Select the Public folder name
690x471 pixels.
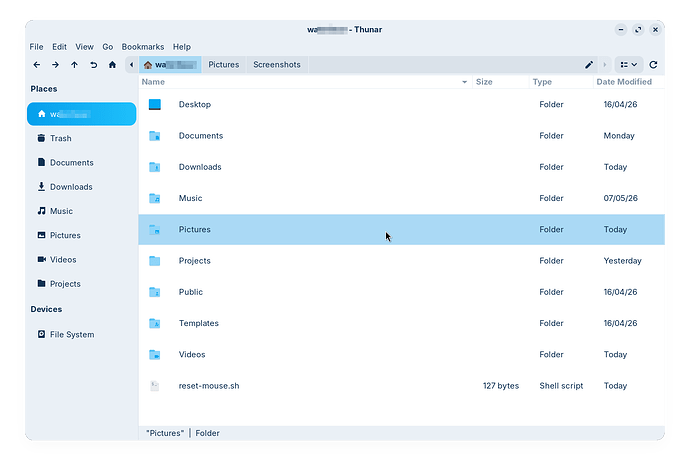[x=191, y=292]
